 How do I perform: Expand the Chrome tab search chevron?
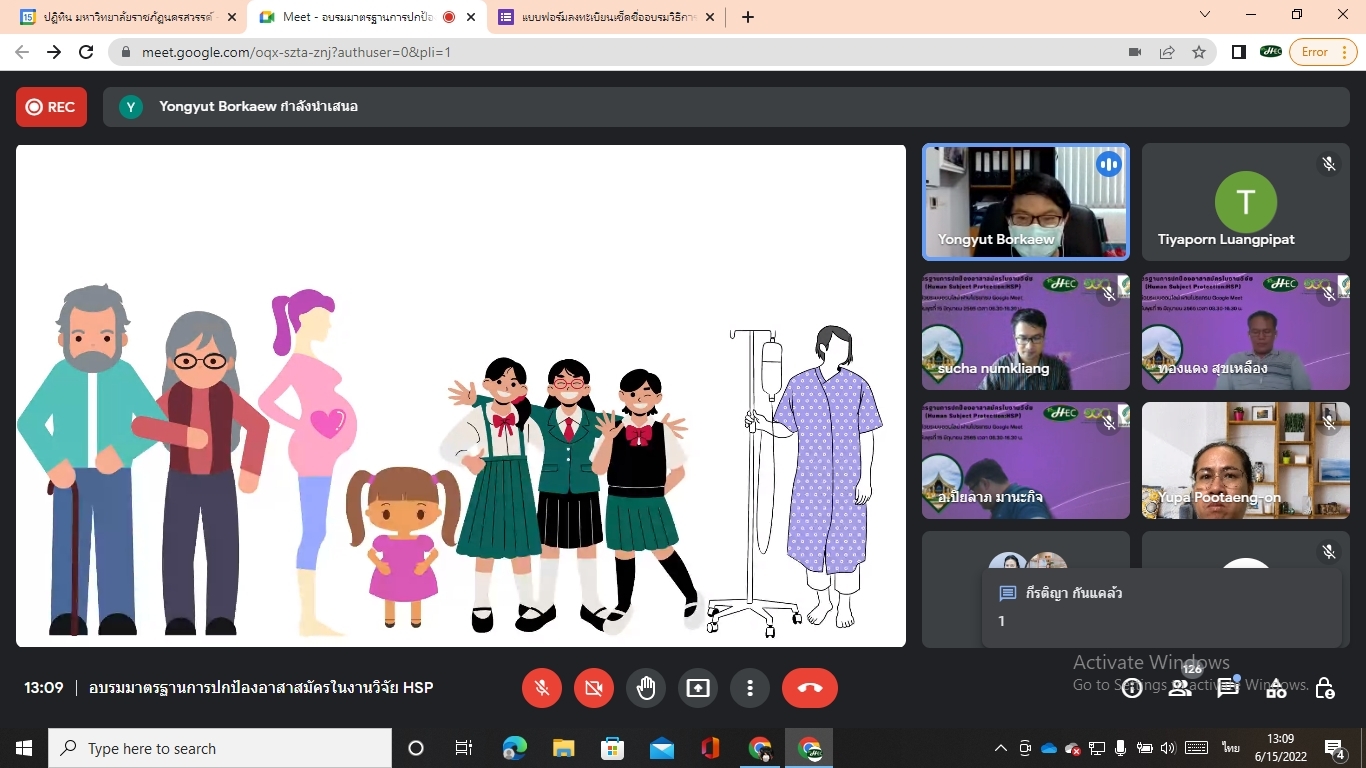[1205, 15]
